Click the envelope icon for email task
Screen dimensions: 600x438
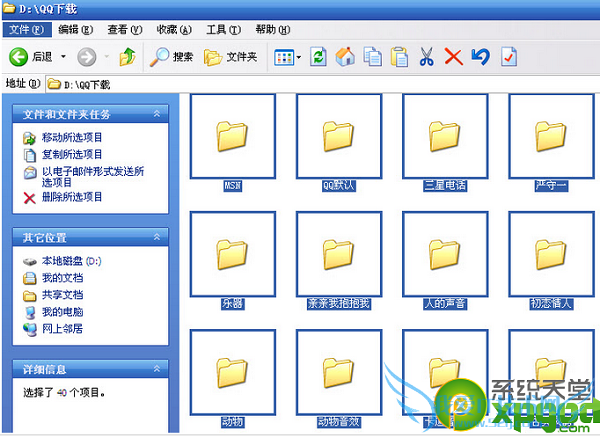point(29,173)
